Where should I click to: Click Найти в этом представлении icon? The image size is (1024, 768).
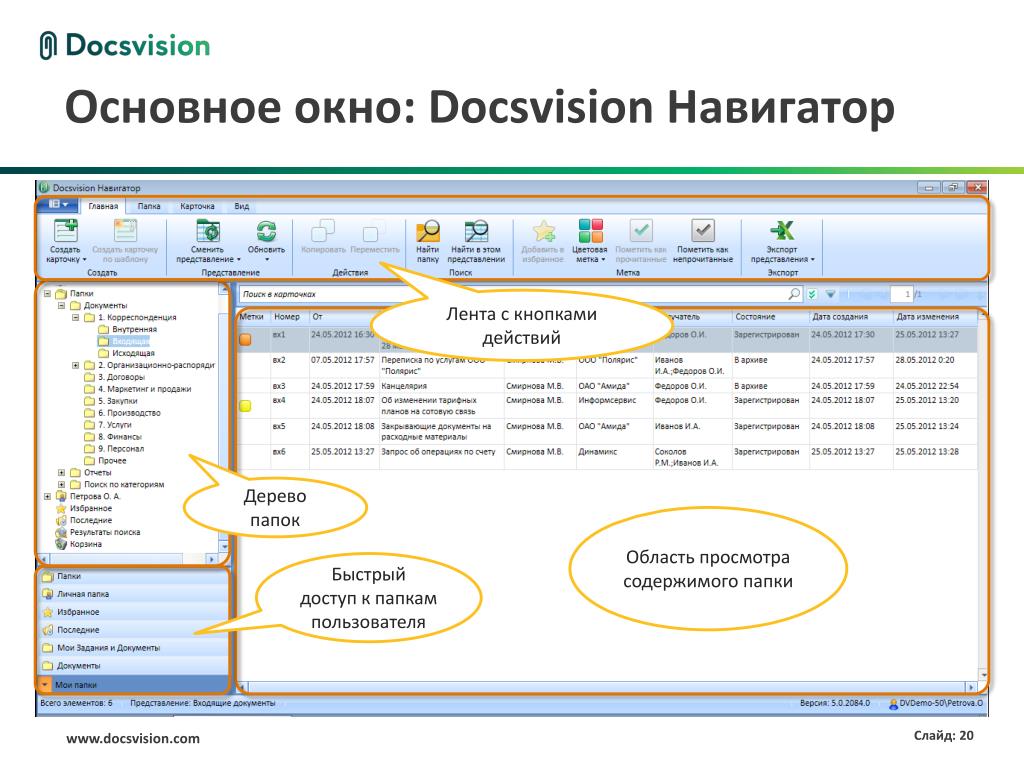click(476, 231)
